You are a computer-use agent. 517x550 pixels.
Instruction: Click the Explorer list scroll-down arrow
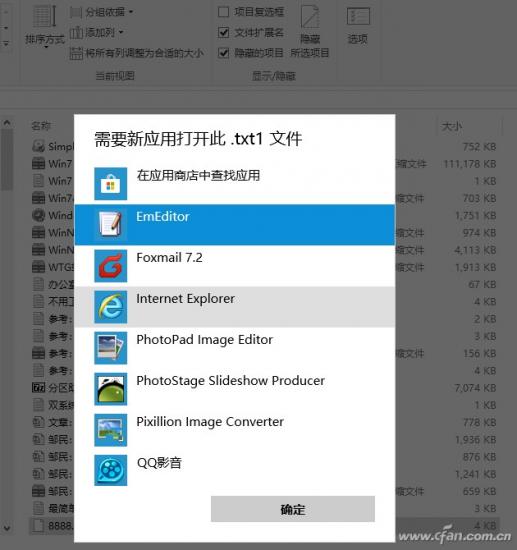point(7,527)
